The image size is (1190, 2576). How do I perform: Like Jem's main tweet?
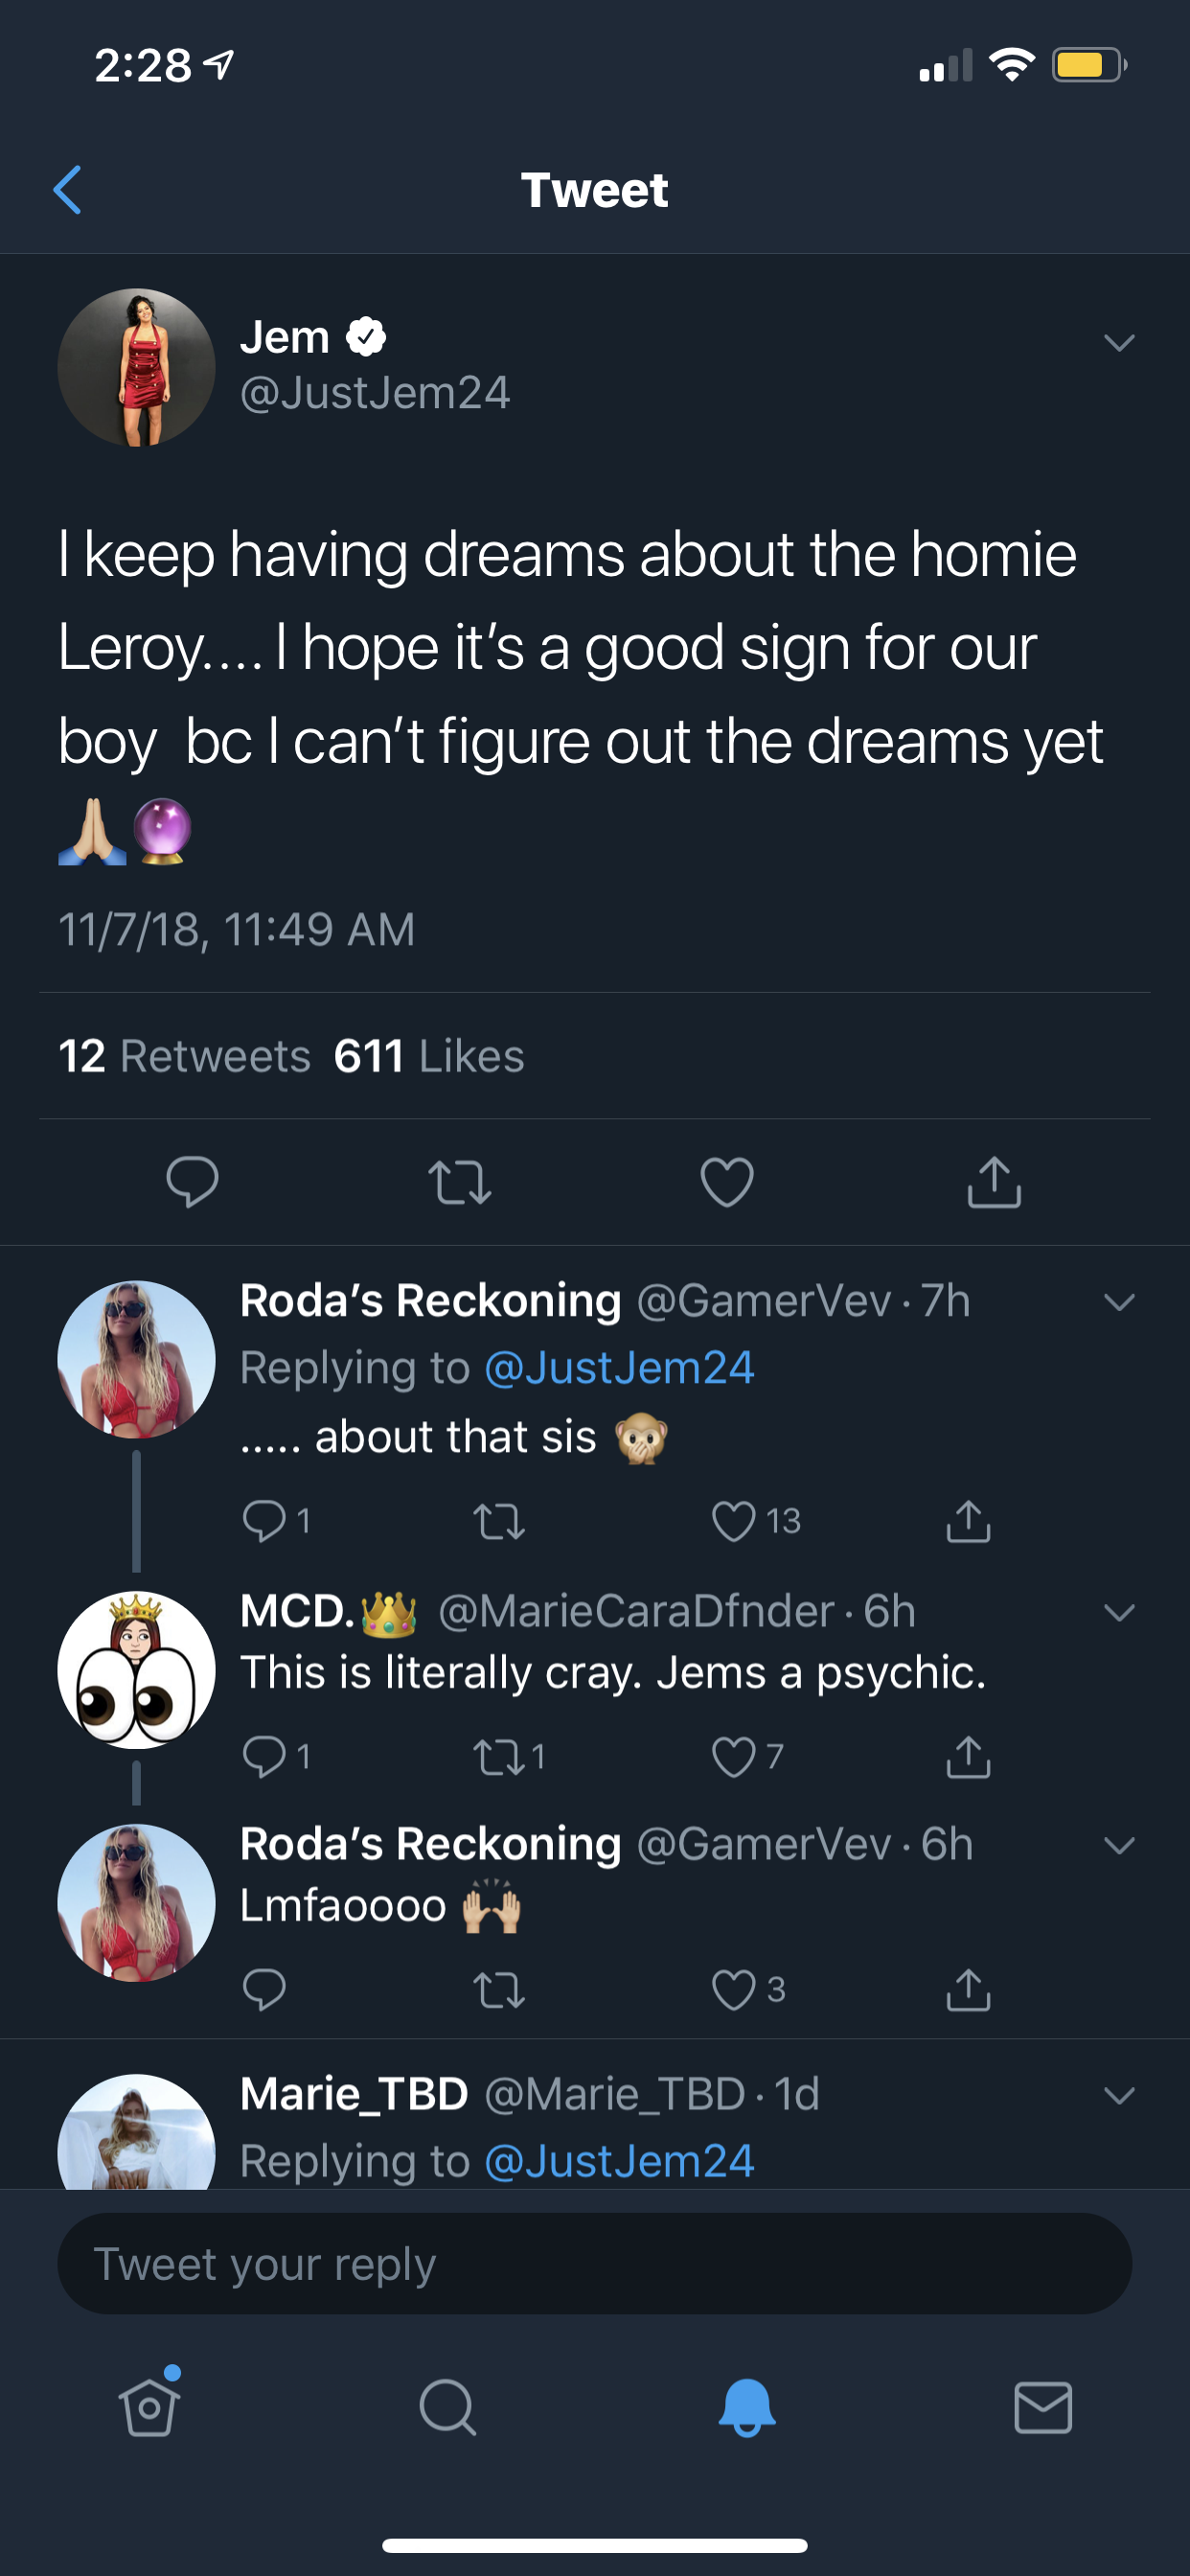[x=727, y=1182]
